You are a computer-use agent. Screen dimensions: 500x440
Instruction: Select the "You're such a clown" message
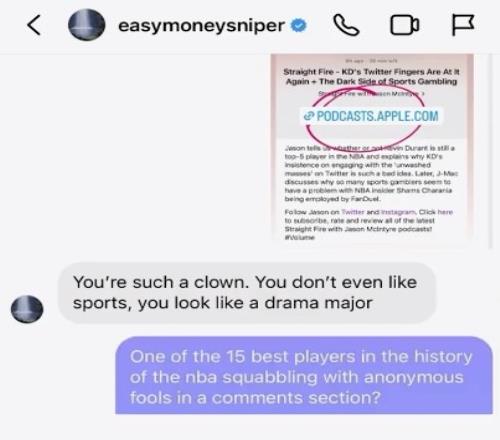click(247, 293)
